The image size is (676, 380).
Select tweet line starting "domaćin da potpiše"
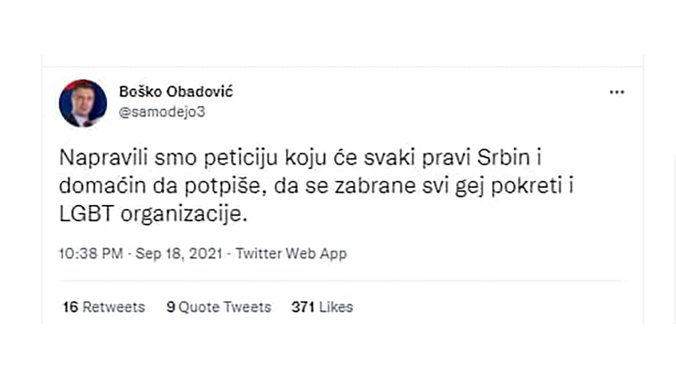coord(316,186)
